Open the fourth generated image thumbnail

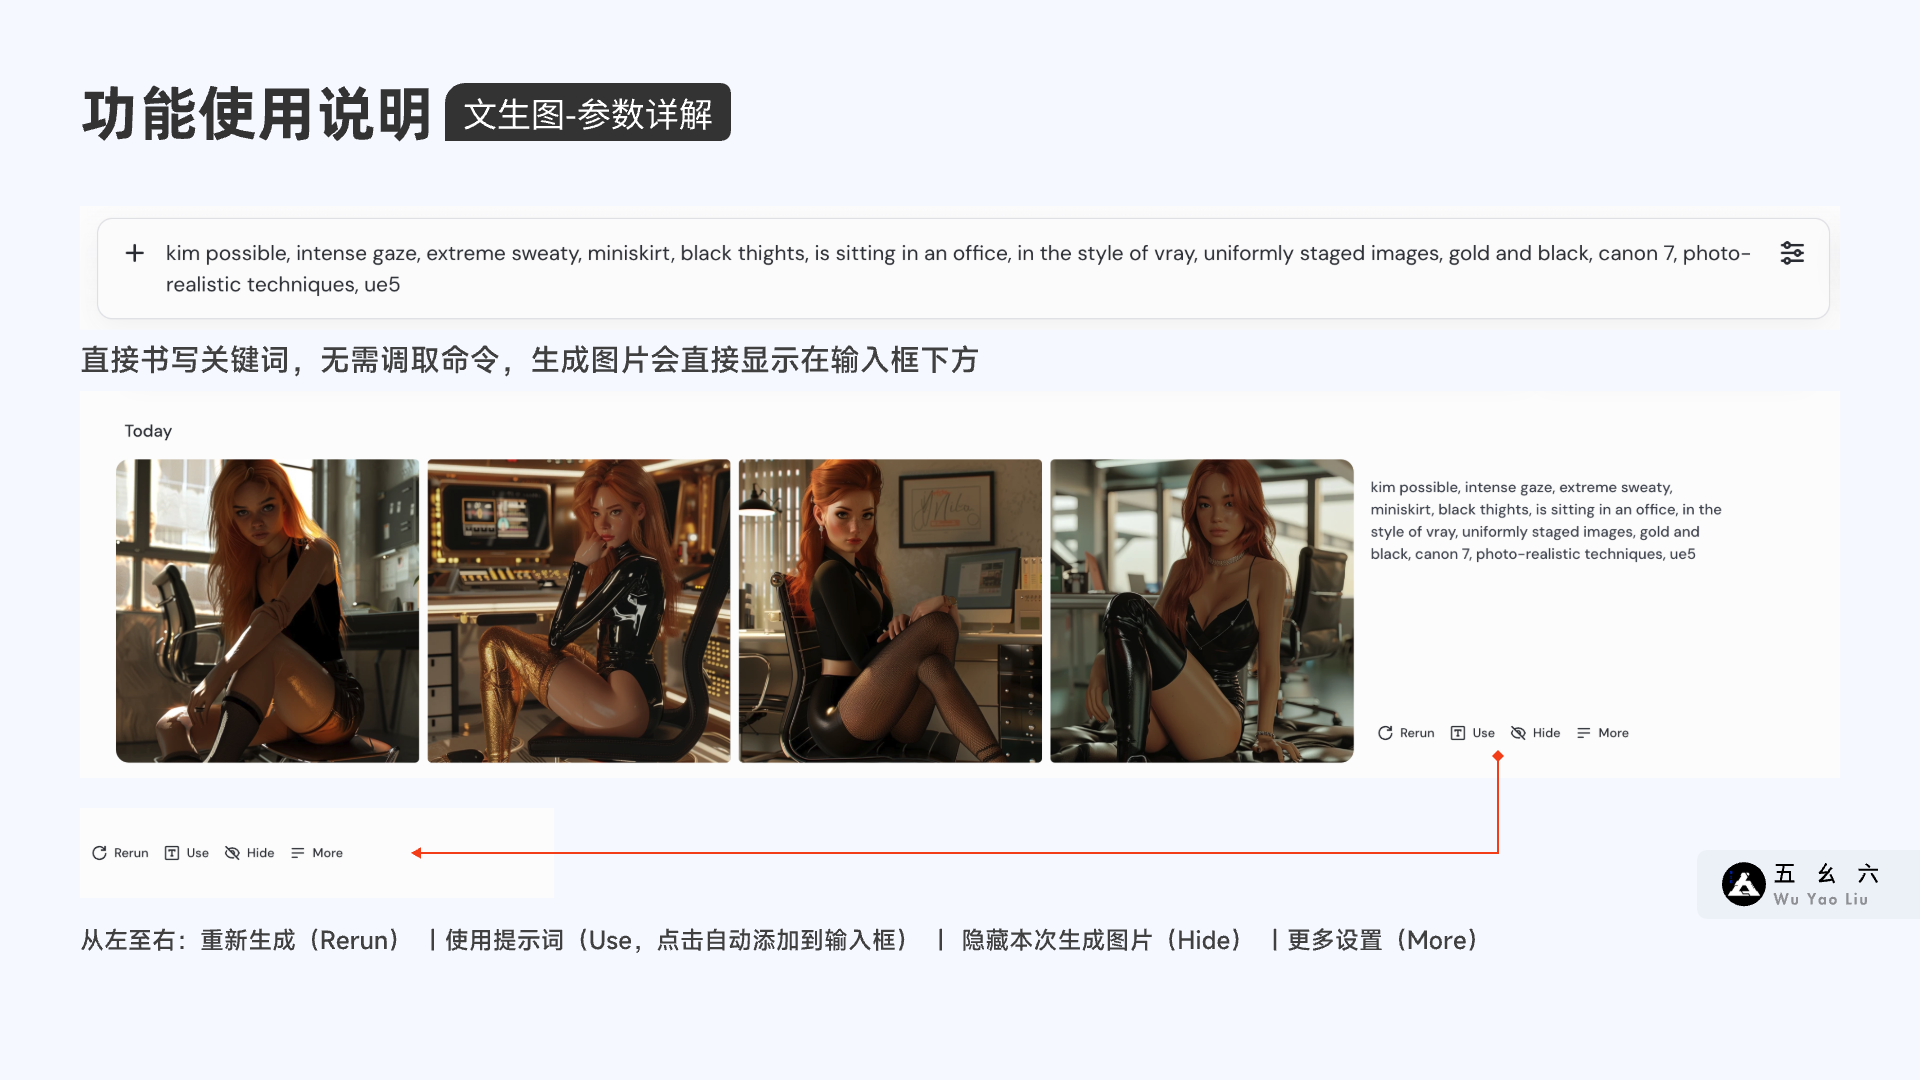coord(1201,611)
